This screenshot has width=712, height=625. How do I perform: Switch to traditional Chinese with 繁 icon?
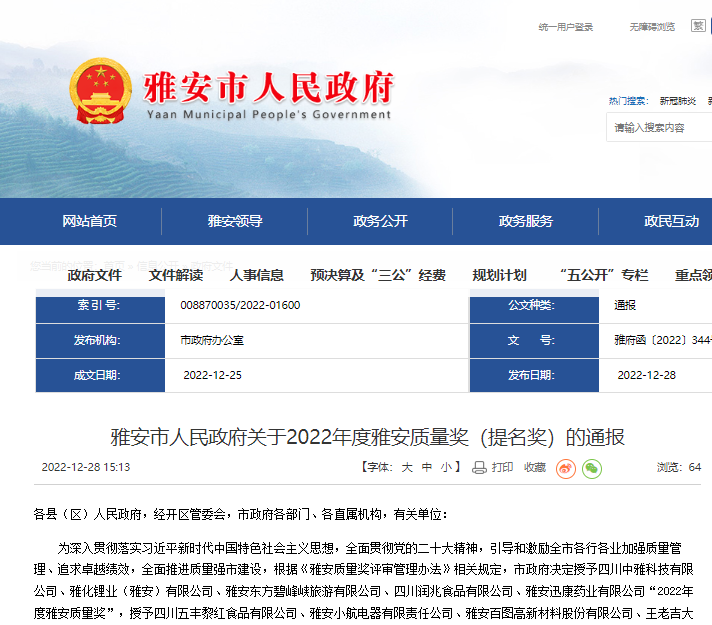(698, 26)
